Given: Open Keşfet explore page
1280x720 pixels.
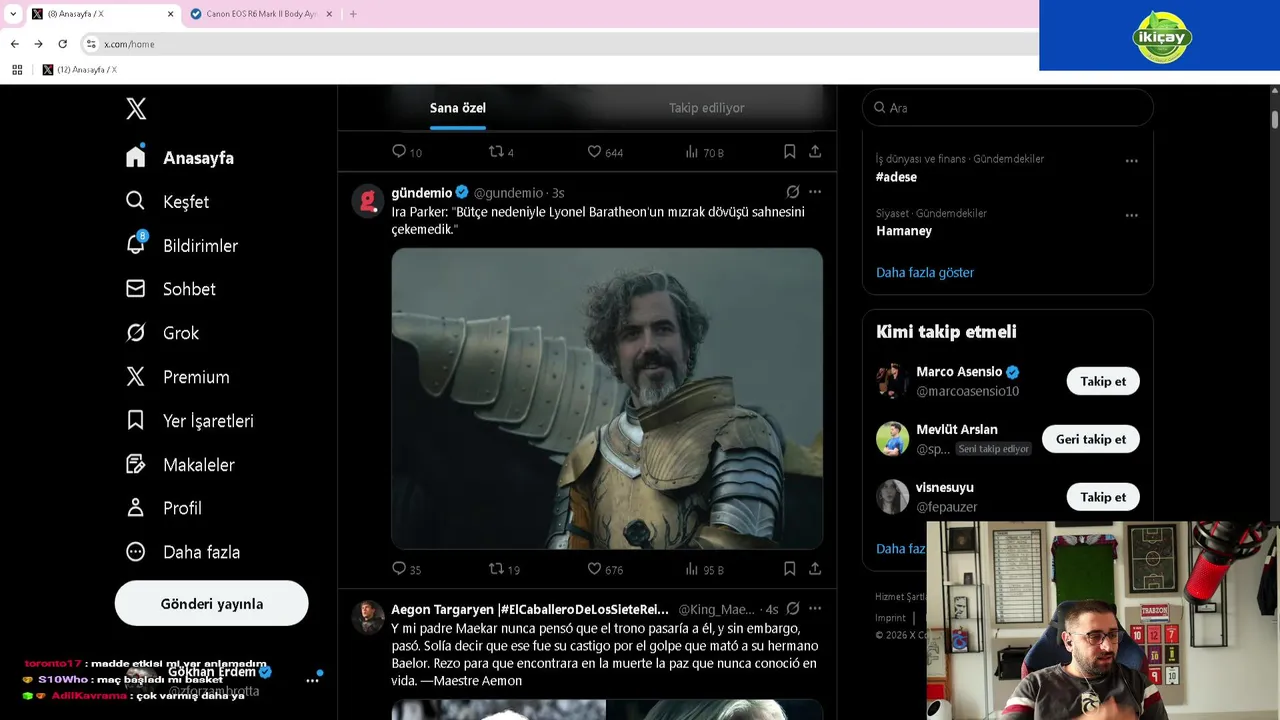Looking at the screenshot, I should tap(167, 201).
